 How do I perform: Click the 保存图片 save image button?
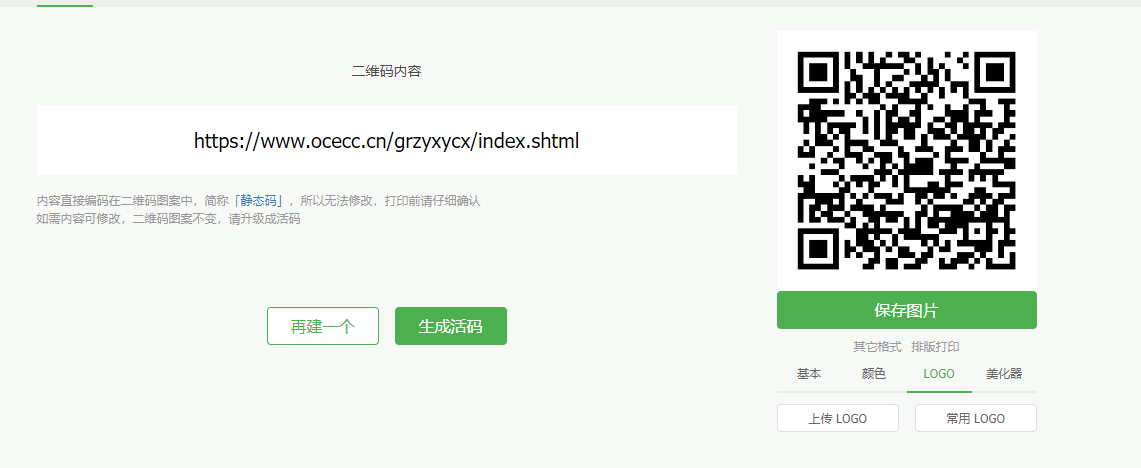[907, 310]
